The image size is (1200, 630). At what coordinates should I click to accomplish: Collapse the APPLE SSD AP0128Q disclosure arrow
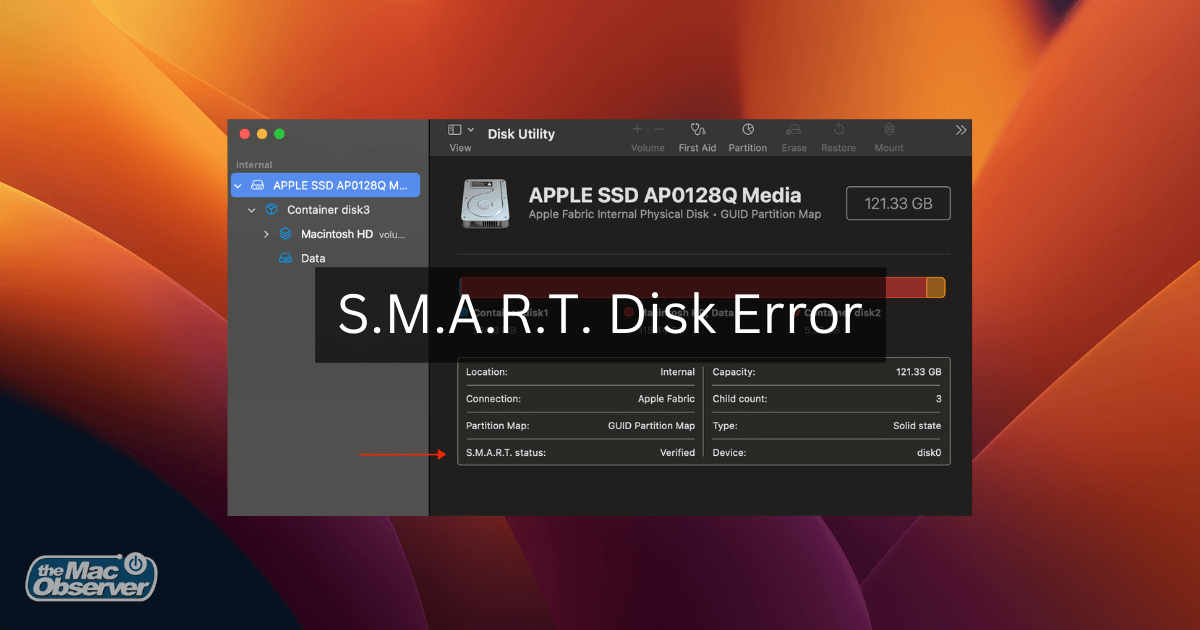pyautogui.click(x=238, y=186)
